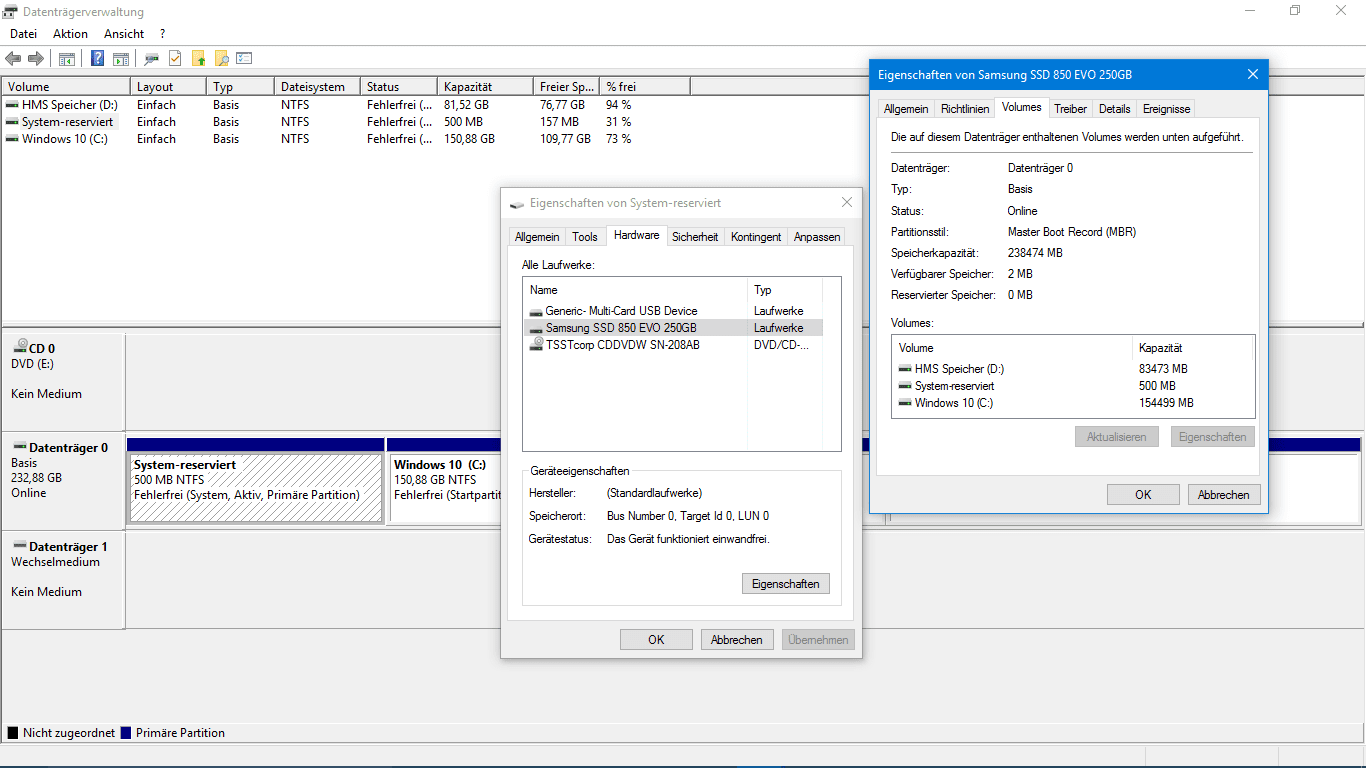Click DVD icon next to TSSTcorp CDDVDW
This screenshot has height=768, width=1366.
[x=537, y=344]
